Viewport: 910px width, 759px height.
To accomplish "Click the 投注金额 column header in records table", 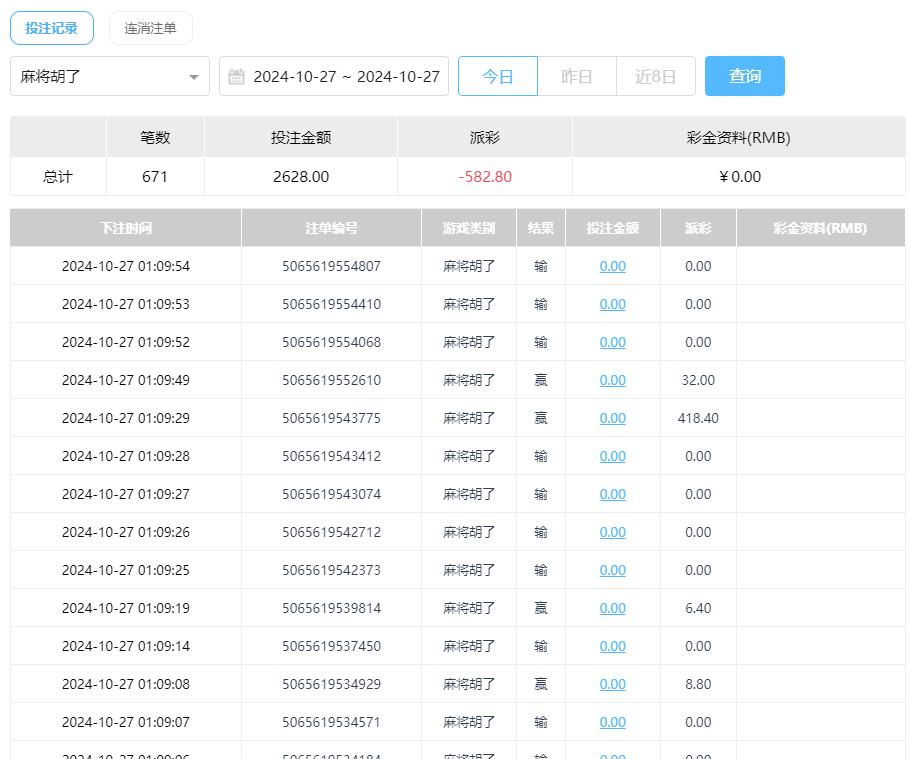I will click(612, 228).
